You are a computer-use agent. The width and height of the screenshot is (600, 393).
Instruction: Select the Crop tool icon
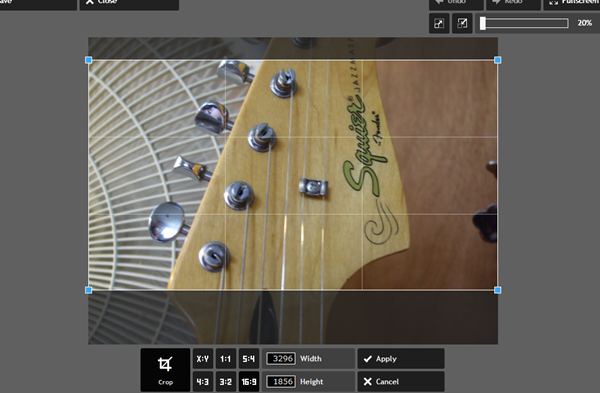(x=165, y=364)
